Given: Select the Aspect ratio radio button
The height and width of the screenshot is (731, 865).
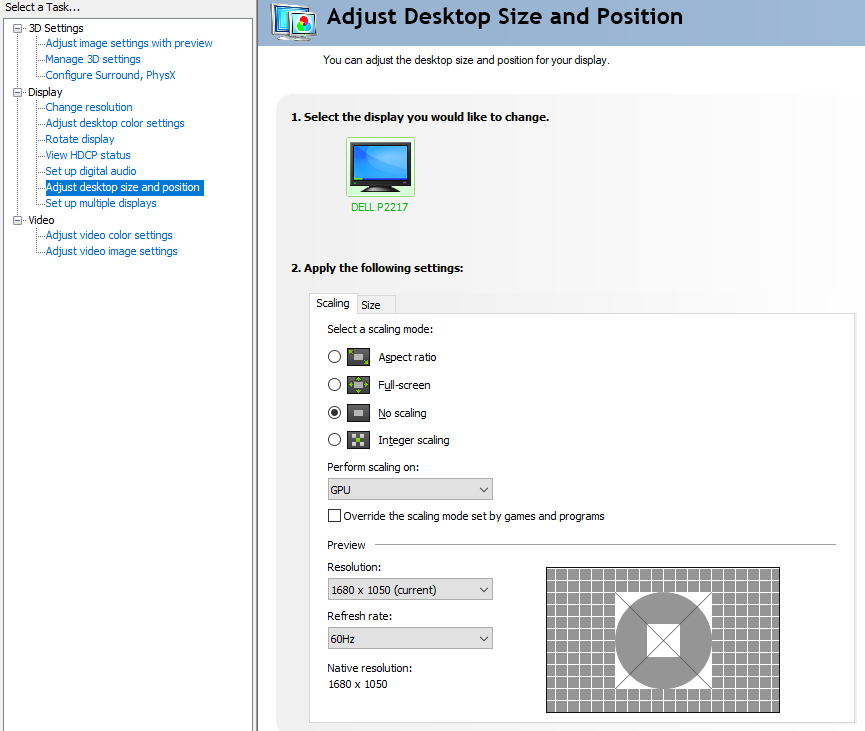Looking at the screenshot, I should pos(334,357).
